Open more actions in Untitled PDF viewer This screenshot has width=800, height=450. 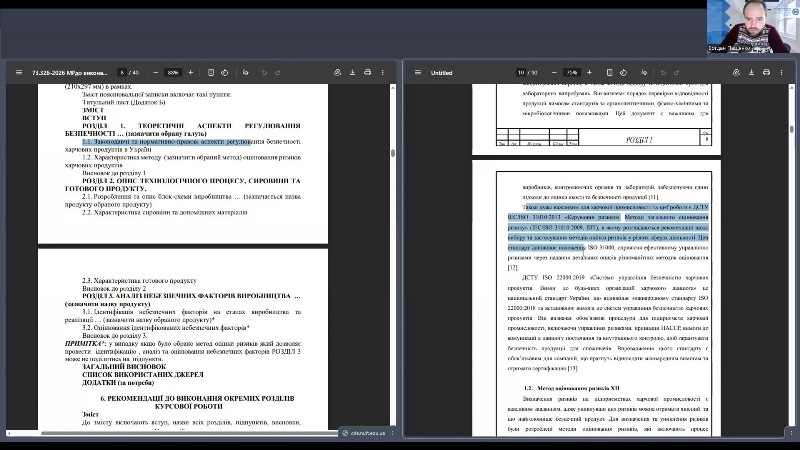781,72
